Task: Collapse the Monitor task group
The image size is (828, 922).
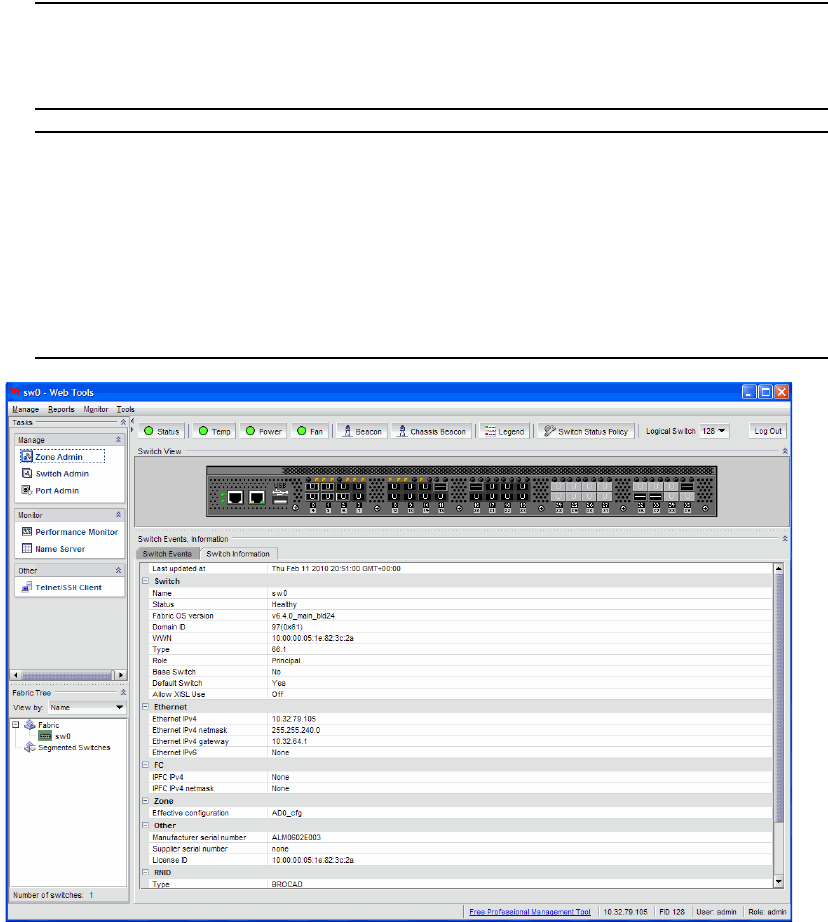Action: [118, 515]
